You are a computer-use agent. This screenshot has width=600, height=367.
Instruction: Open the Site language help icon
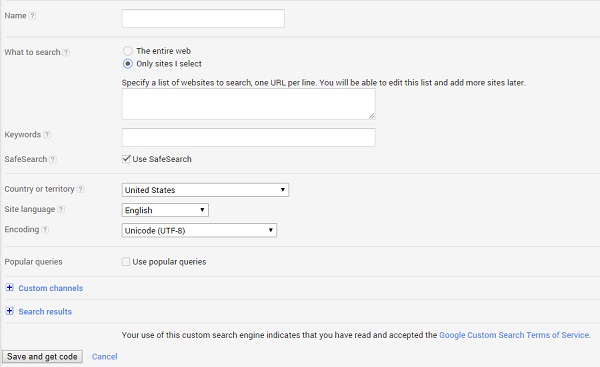click(61, 209)
